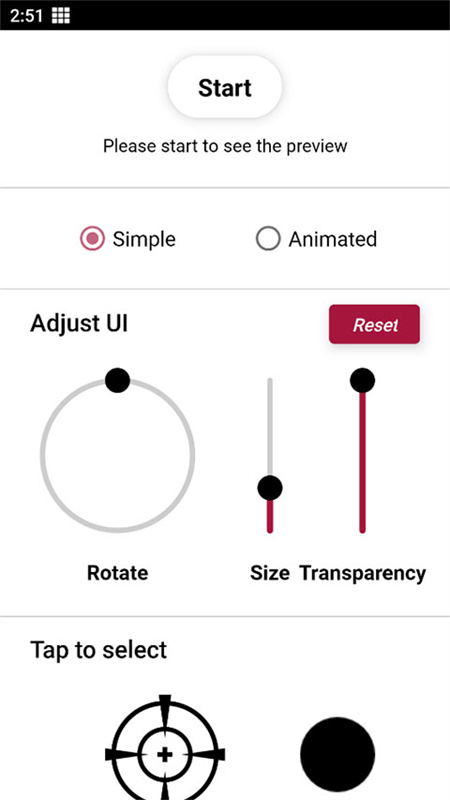The height and width of the screenshot is (800, 450).
Task: Choose the solid black dot icon
Action: click(x=337, y=755)
